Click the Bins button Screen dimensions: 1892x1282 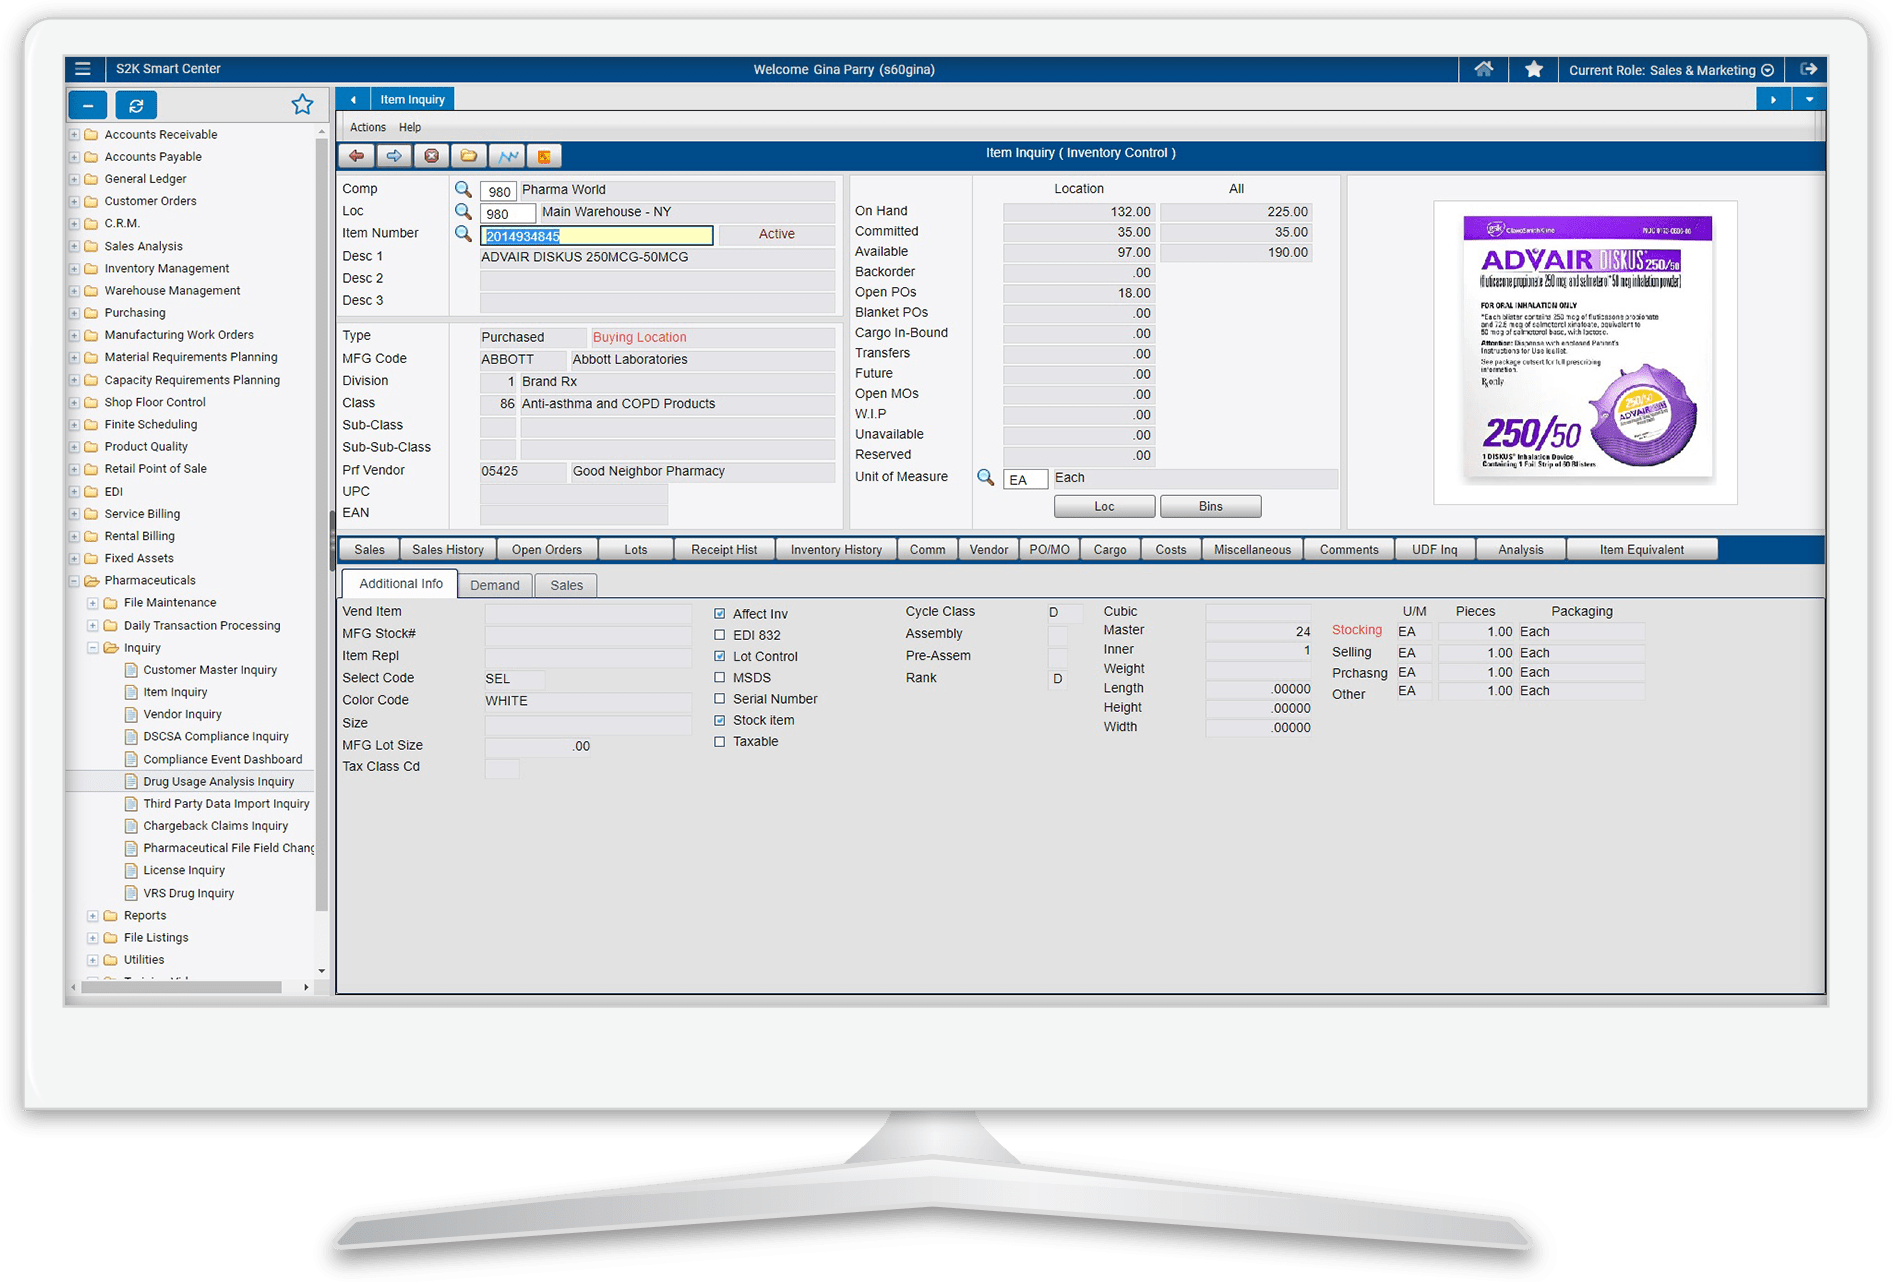tap(1210, 506)
